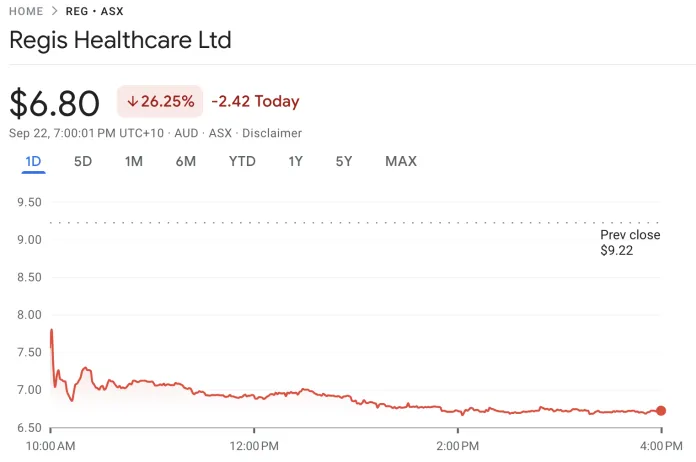Select the 1D time range tab
Image resolution: width=696 pixels, height=462 pixels.
[33, 161]
